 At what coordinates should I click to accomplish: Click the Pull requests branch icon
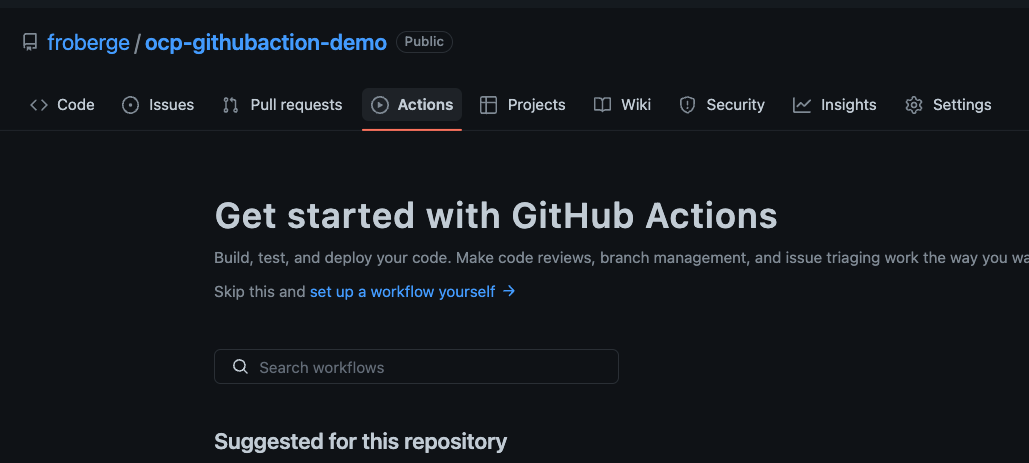click(230, 105)
